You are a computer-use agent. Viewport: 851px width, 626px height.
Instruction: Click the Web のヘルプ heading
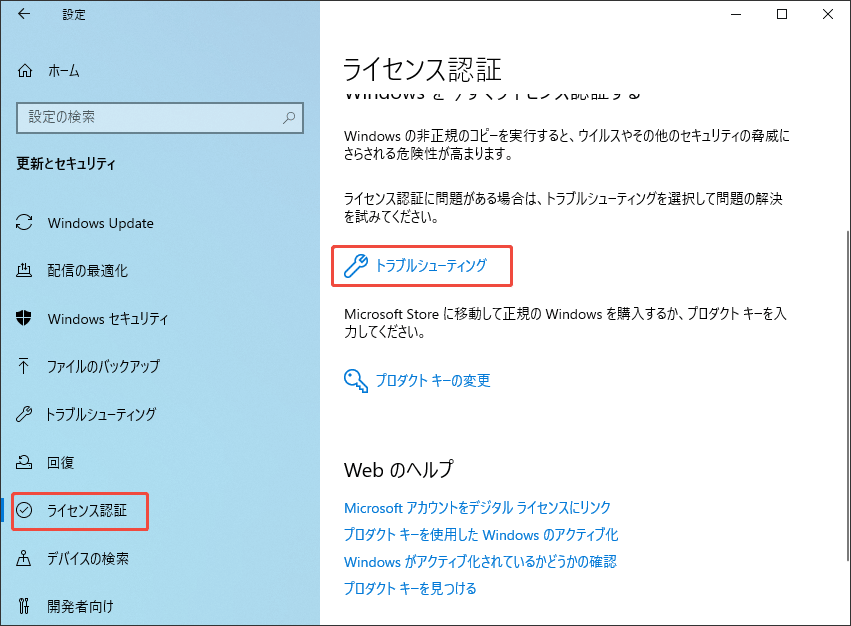coord(399,470)
